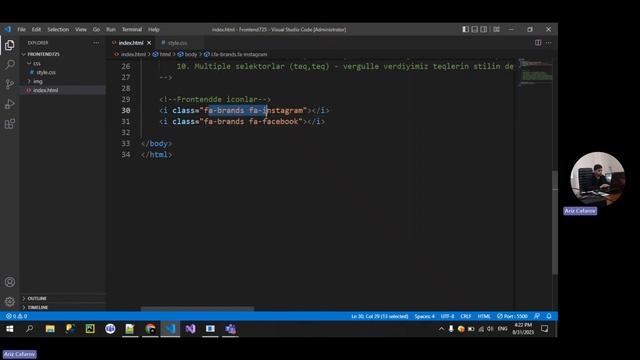
Task: Click the feedback icon in status bar
Action: [x=537, y=316]
